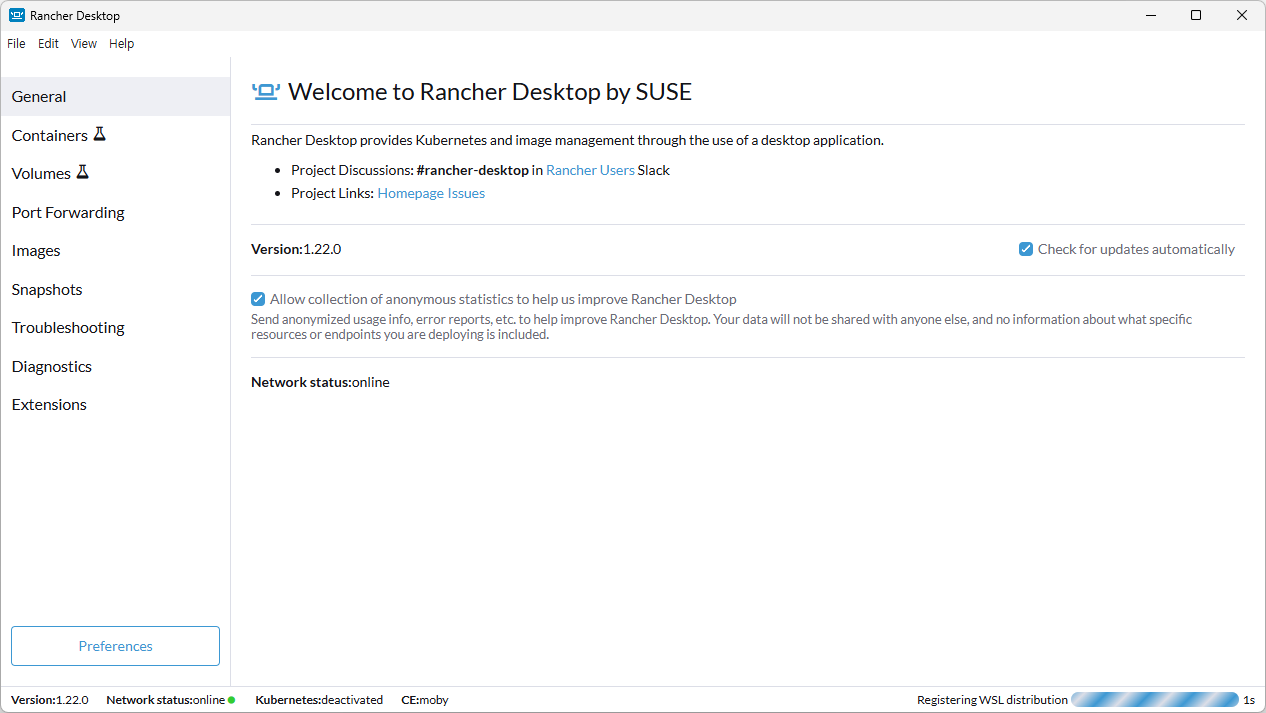Viewport: 1266px width, 713px height.
Task: Open the Troubleshooting page
Action: (115, 328)
